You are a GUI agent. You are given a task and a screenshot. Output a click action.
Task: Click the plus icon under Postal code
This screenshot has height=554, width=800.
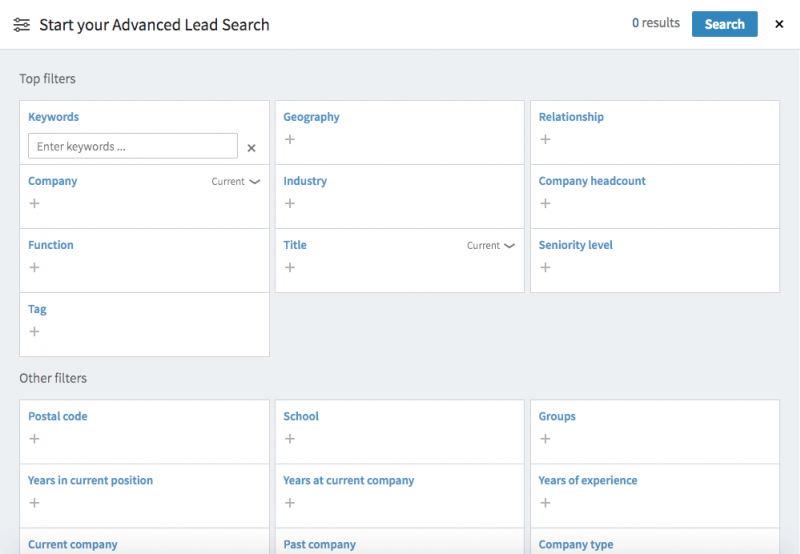coord(34,438)
